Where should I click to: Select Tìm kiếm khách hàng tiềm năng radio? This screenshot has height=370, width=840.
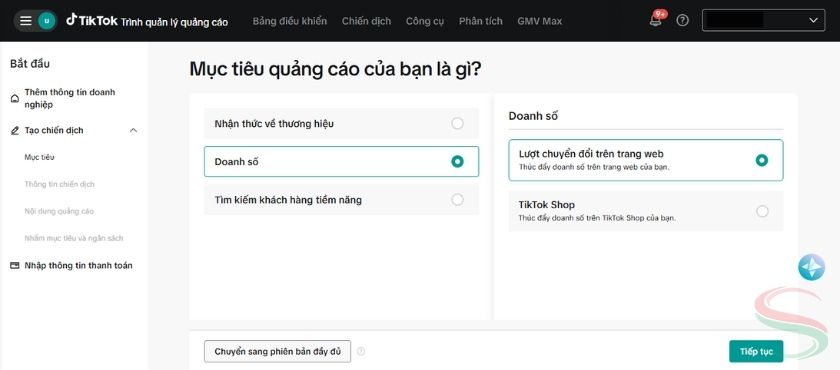[457, 200]
